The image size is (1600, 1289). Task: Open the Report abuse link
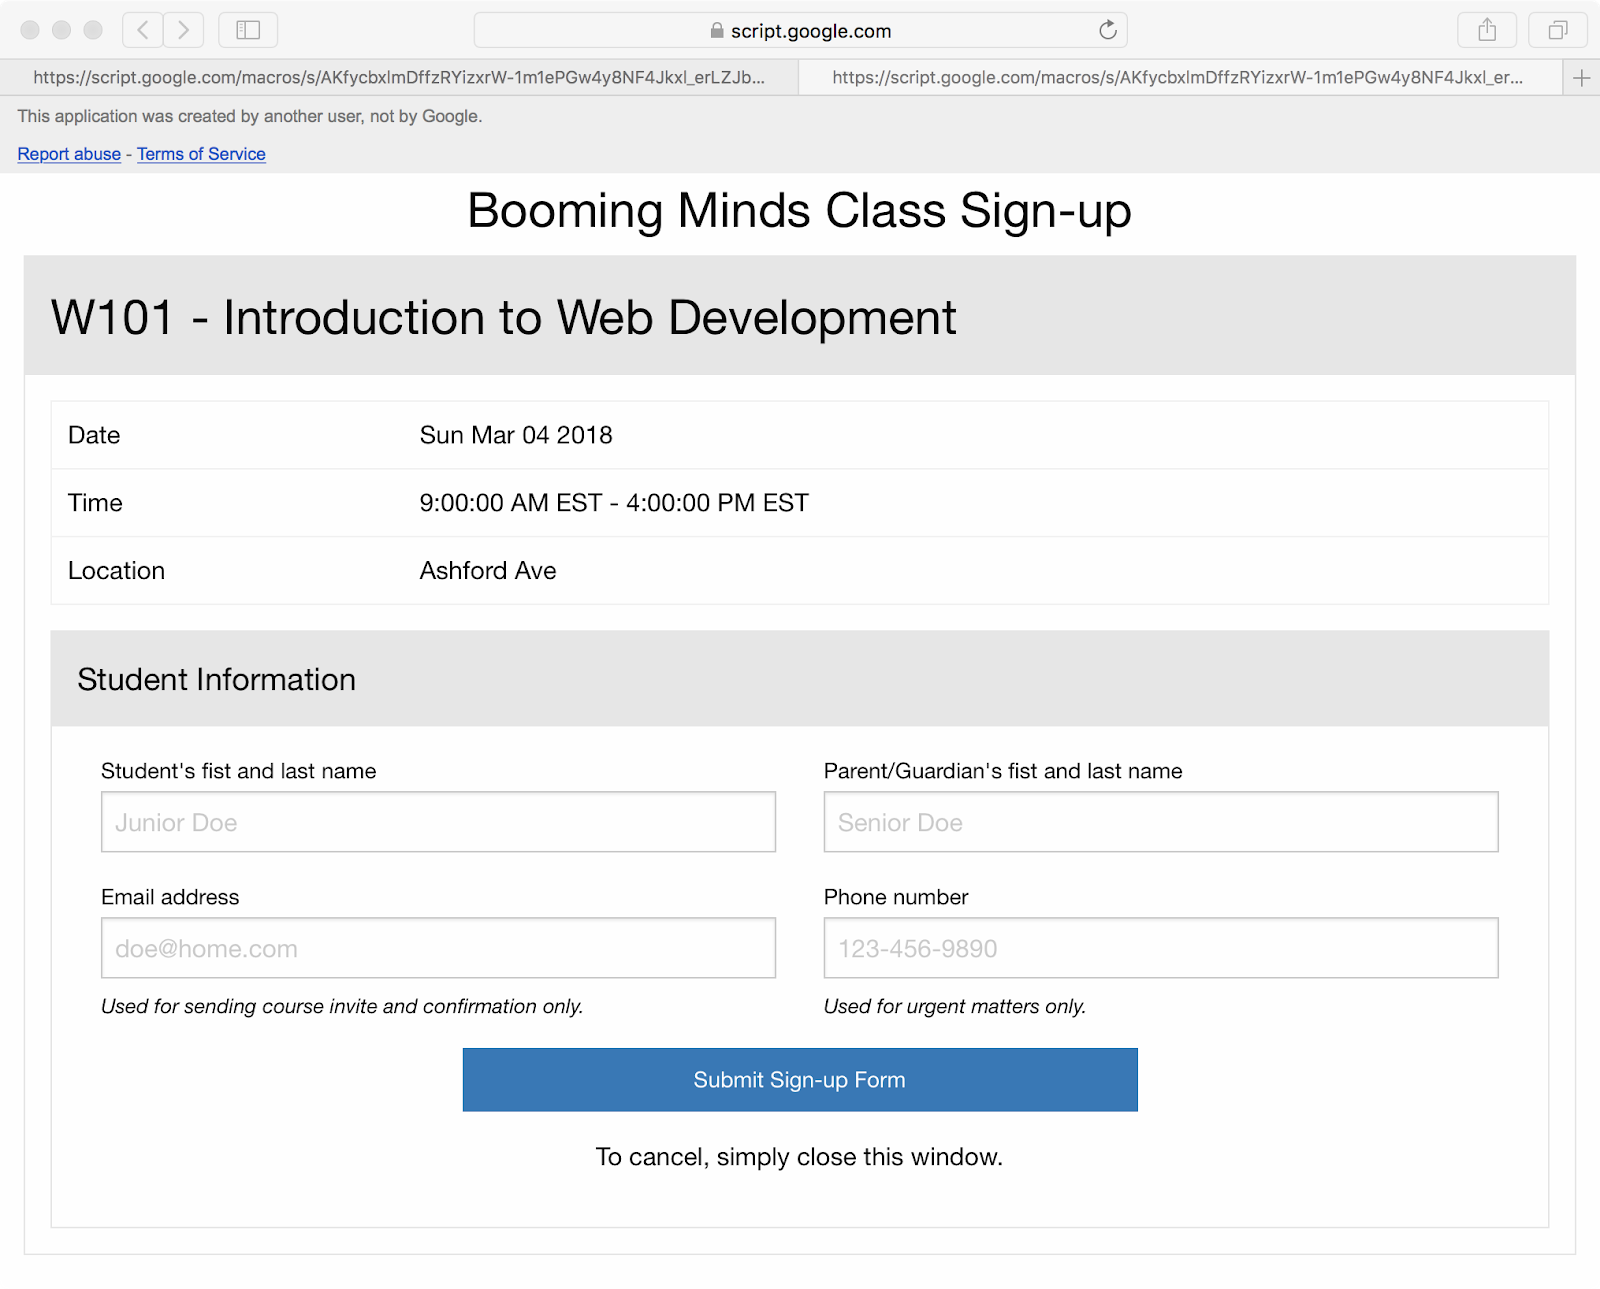(69, 154)
